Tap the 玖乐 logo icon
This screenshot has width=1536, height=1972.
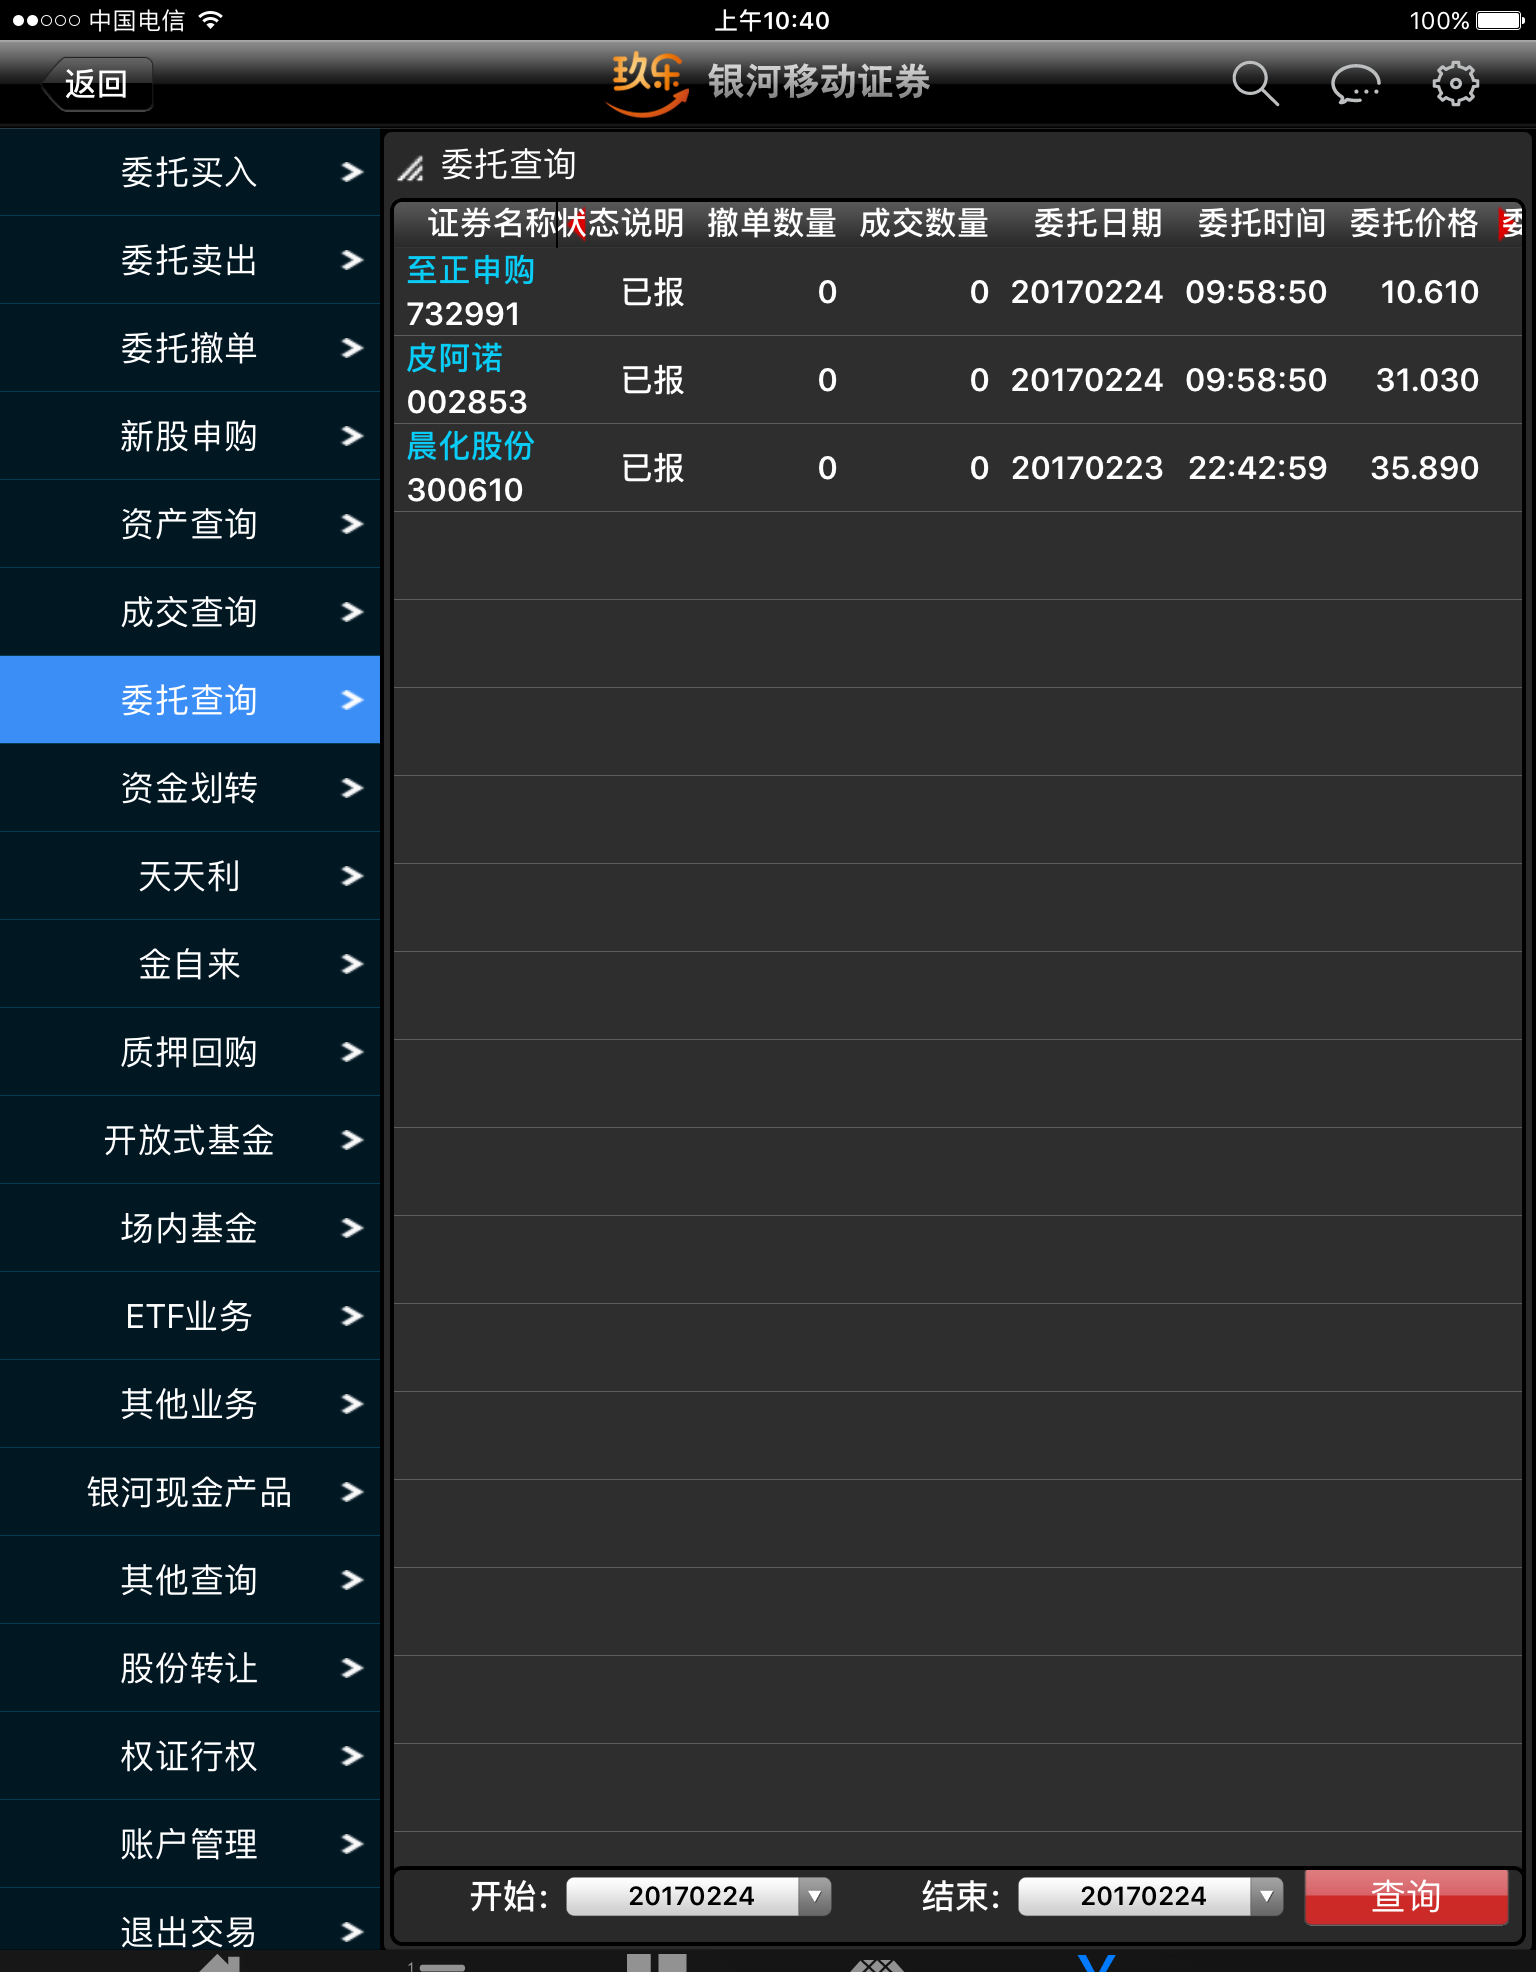[x=648, y=83]
